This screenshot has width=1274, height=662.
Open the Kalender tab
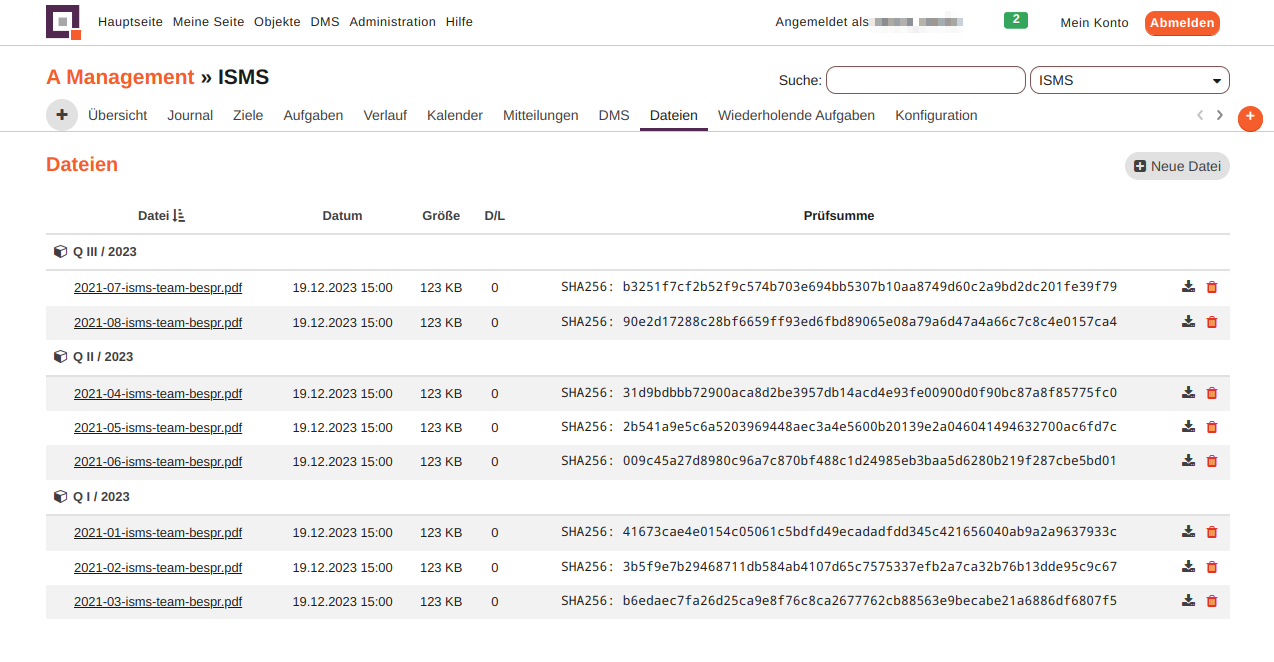pos(455,115)
